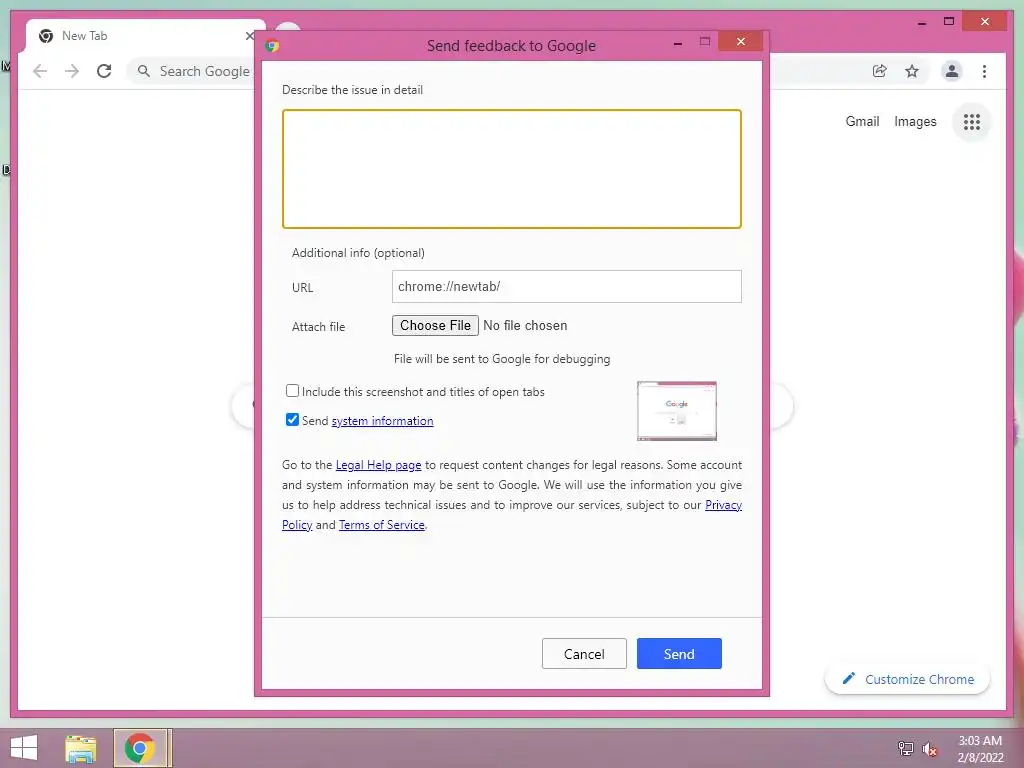
Task: Click the search magnifier icon in address bar
Action: pyautogui.click(x=144, y=71)
